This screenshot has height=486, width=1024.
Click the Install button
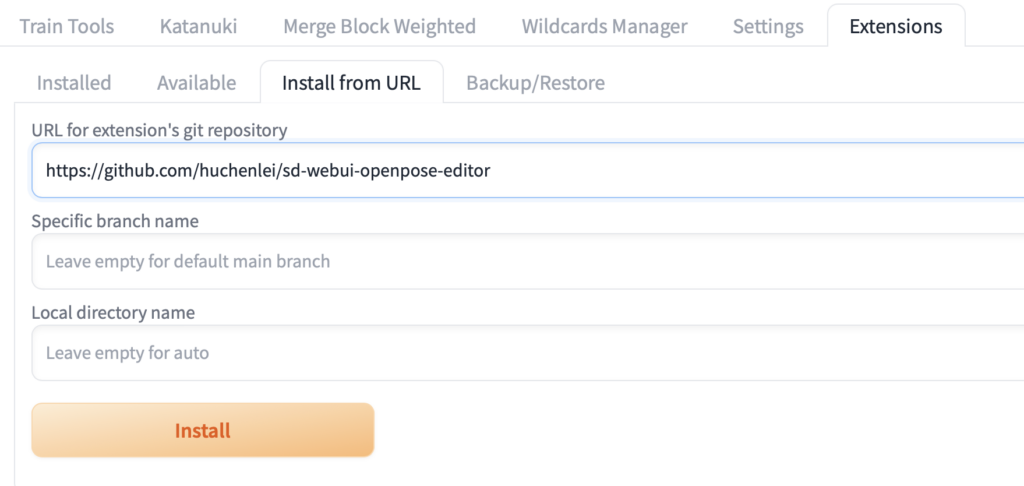coord(203,431)
